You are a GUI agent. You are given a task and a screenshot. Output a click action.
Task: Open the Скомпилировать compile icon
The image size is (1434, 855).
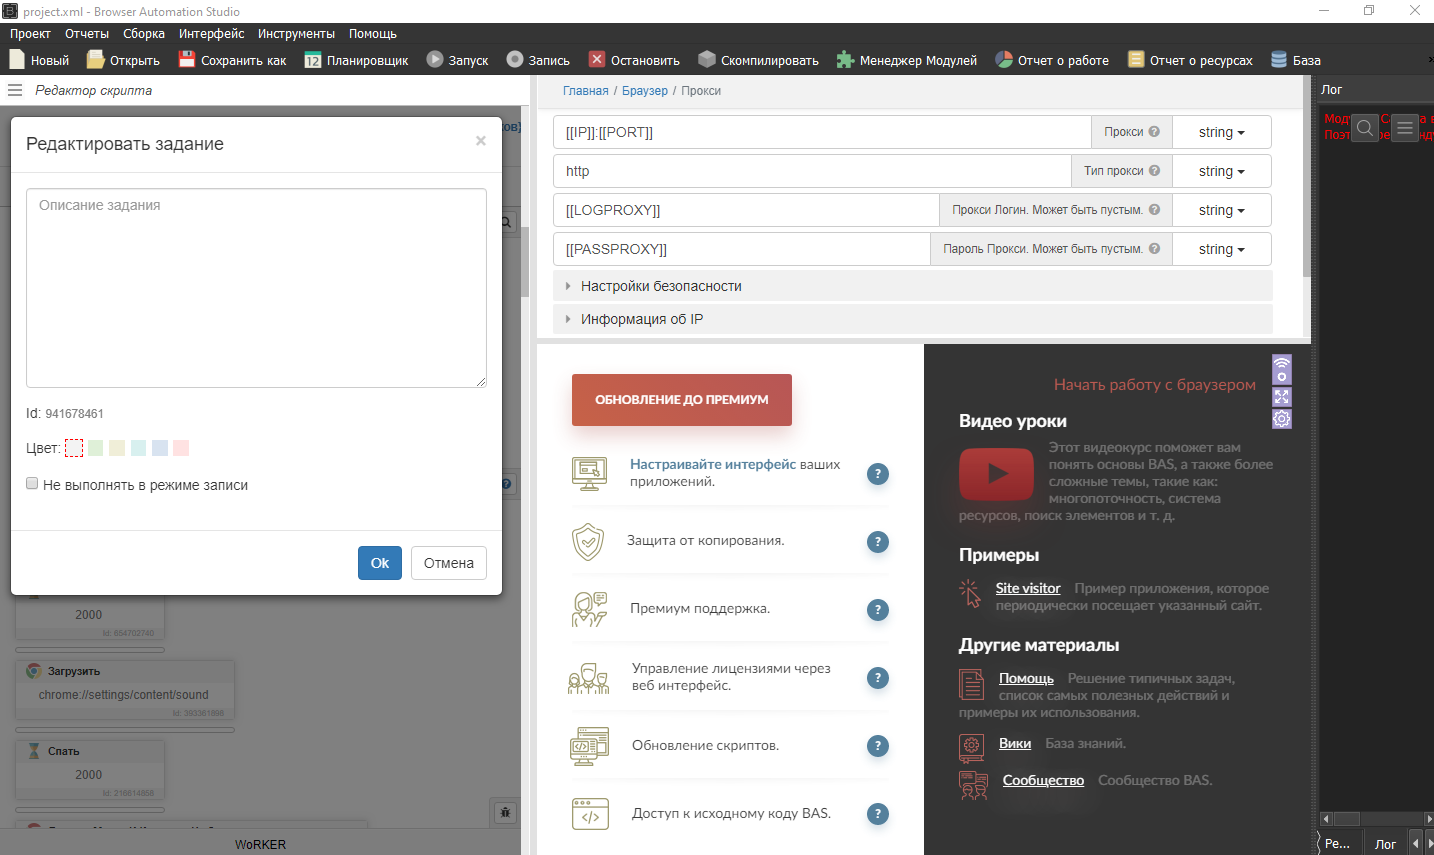pyautogui.click(x=706, y=59)
